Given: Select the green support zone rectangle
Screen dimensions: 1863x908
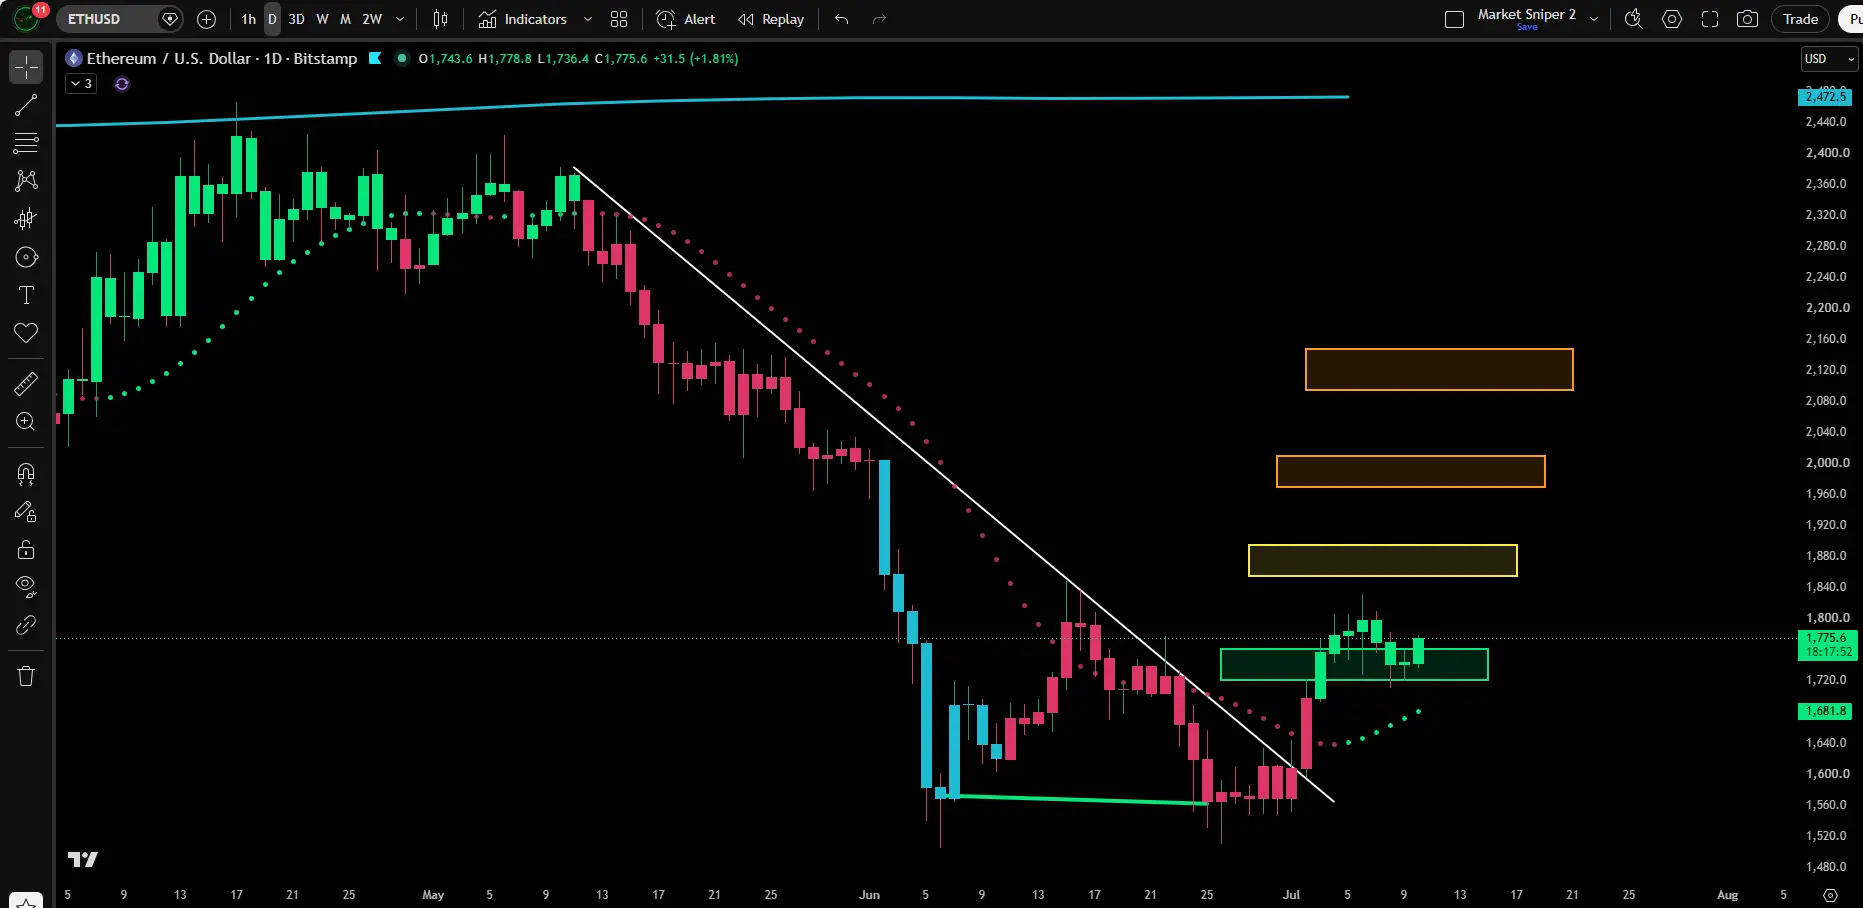Looking at the screenshot, I should pos(1354,665).
